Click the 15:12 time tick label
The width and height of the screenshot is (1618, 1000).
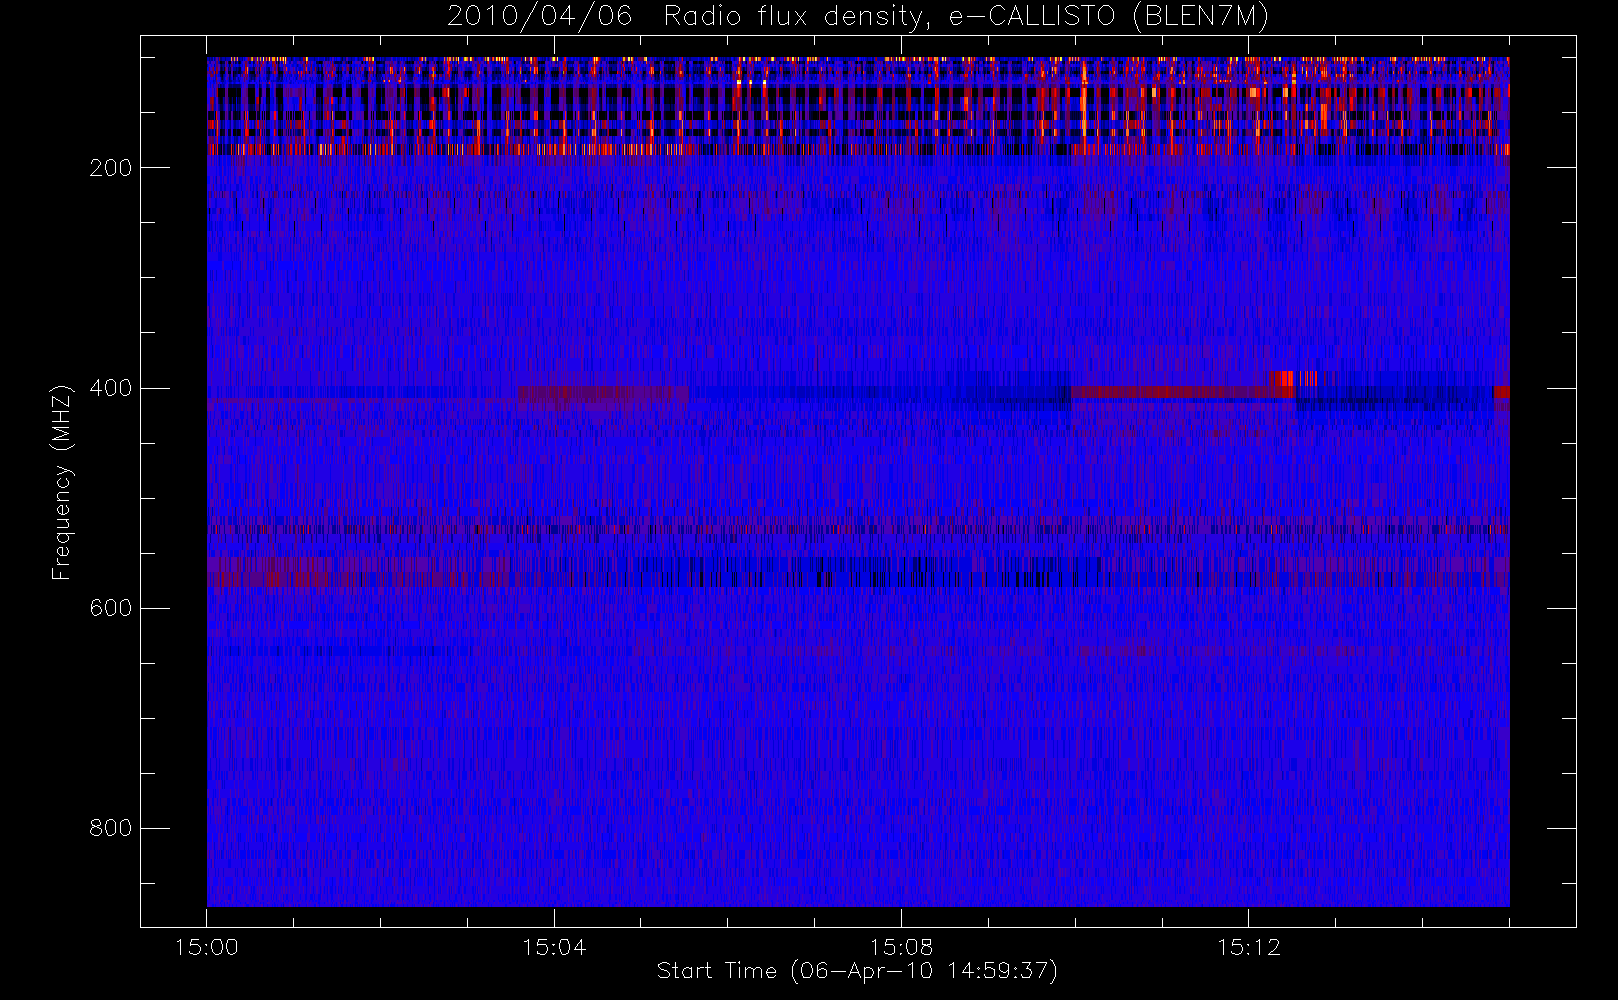click(x=1248, y=947)
